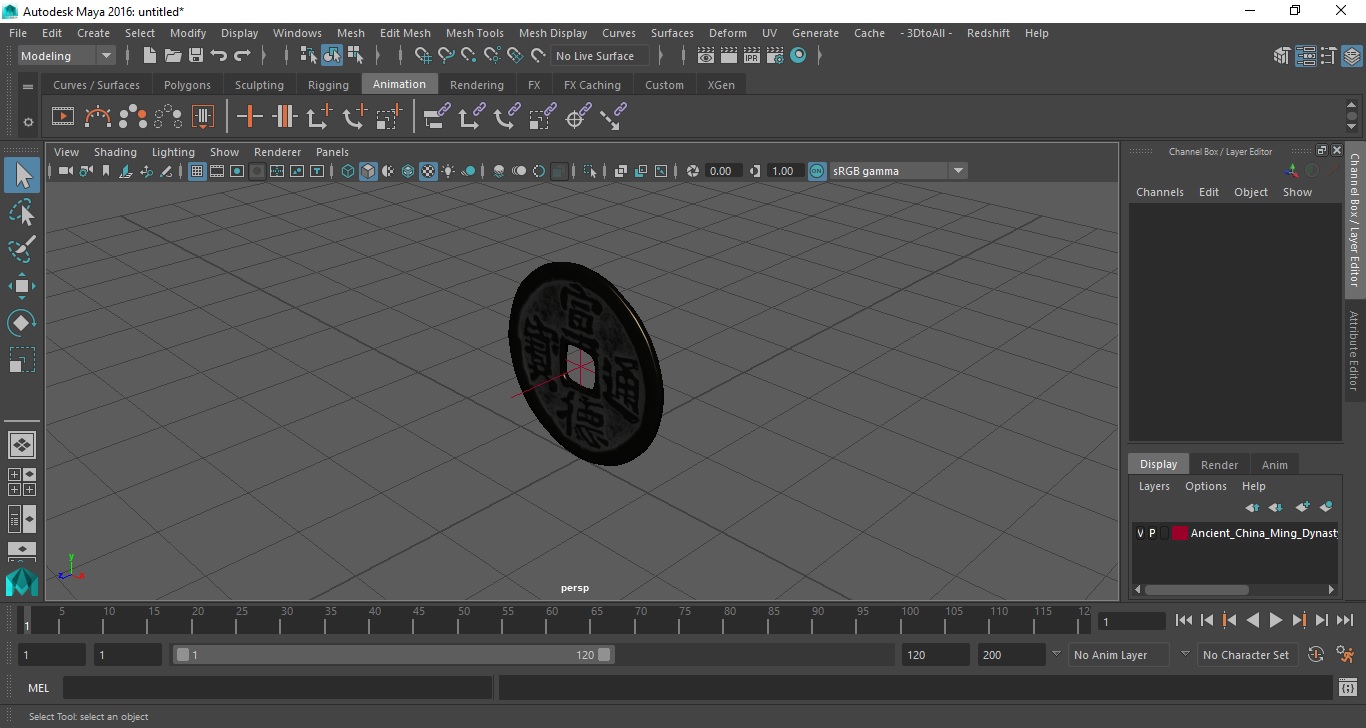The height and width of the screenshot is (728, 1366).
Task: Switch to the Polygons shelf tab
Action: [187, 85]
